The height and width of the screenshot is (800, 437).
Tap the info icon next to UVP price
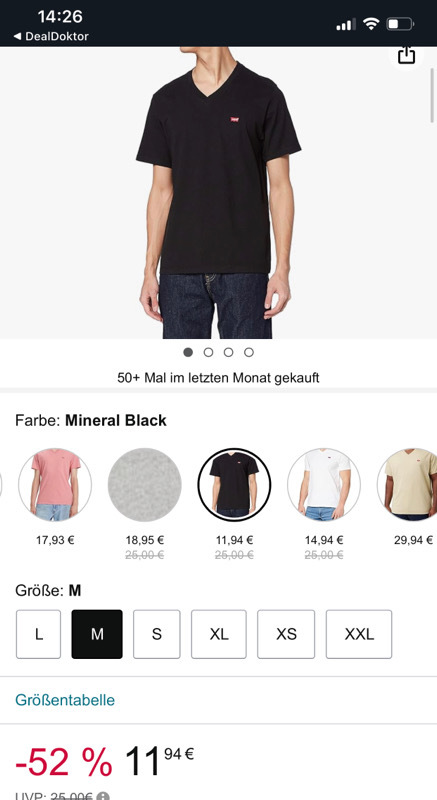tap(102, 796)
